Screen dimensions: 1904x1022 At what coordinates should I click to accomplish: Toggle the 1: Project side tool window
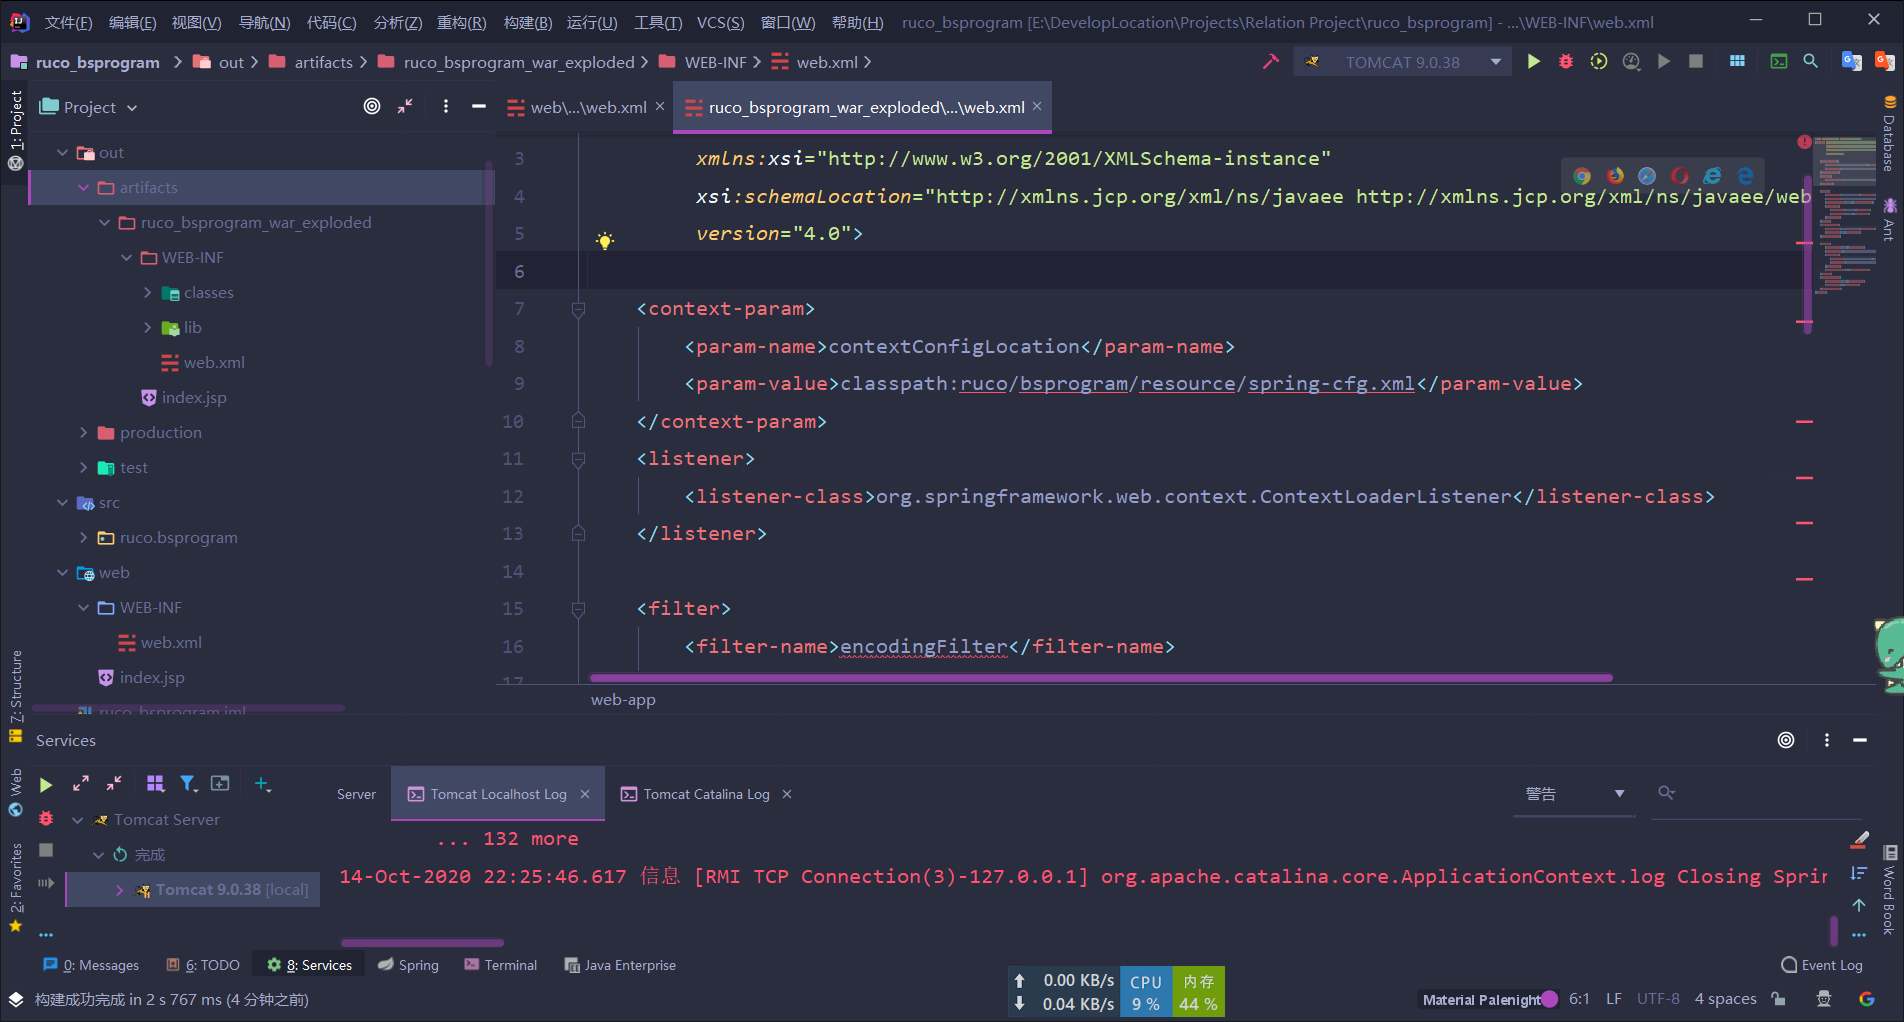(15, 130)
